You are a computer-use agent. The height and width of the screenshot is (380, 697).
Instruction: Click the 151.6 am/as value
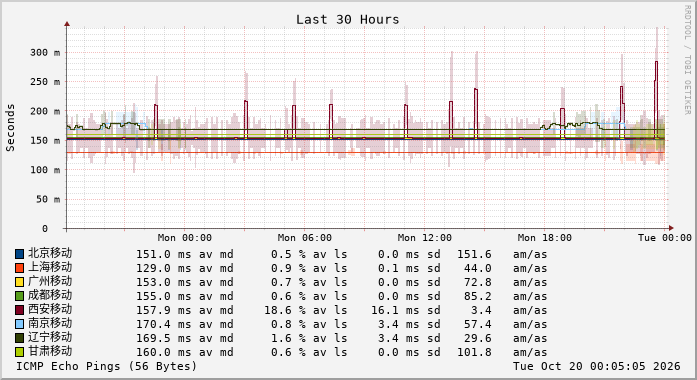point(474,254)
